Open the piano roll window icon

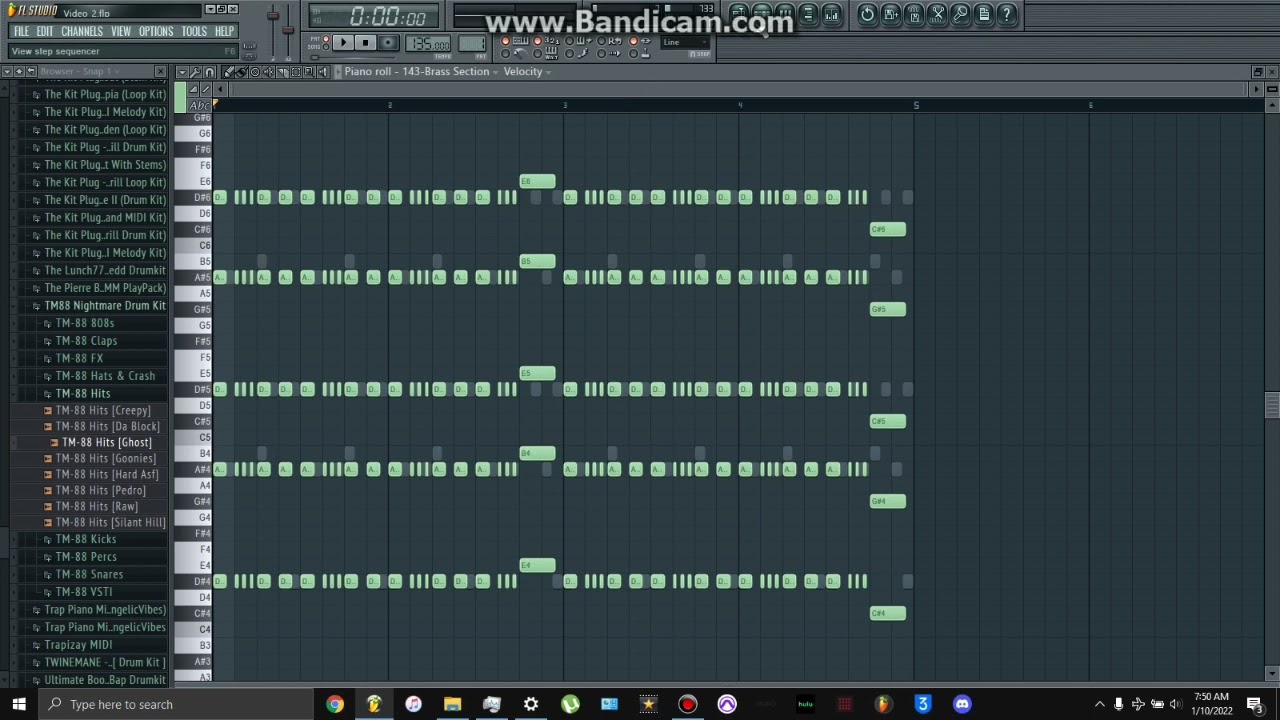click(x=785, y=14)
